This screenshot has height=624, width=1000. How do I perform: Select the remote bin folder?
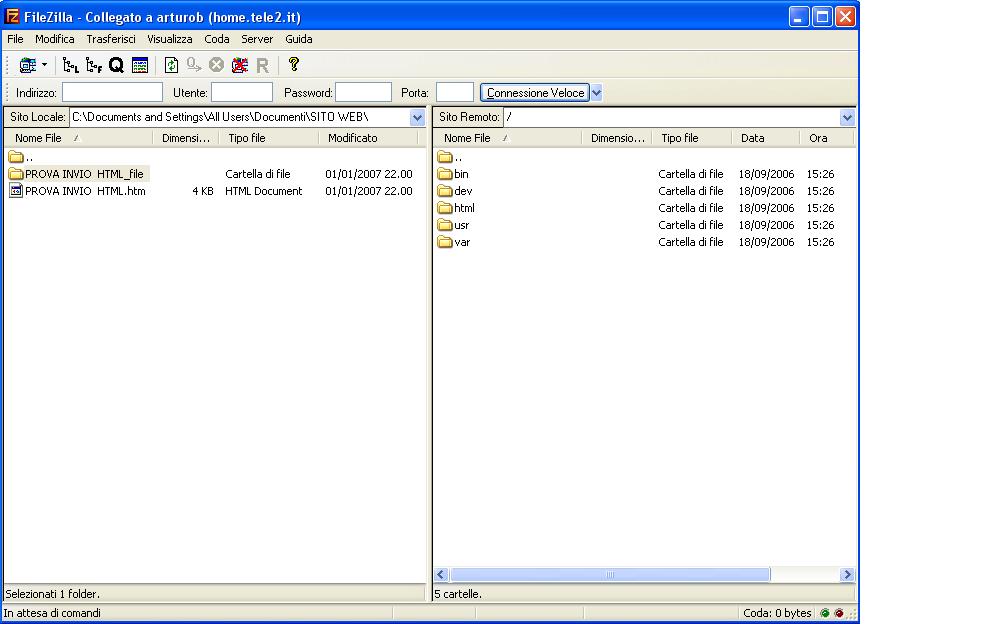pos(453,174)
